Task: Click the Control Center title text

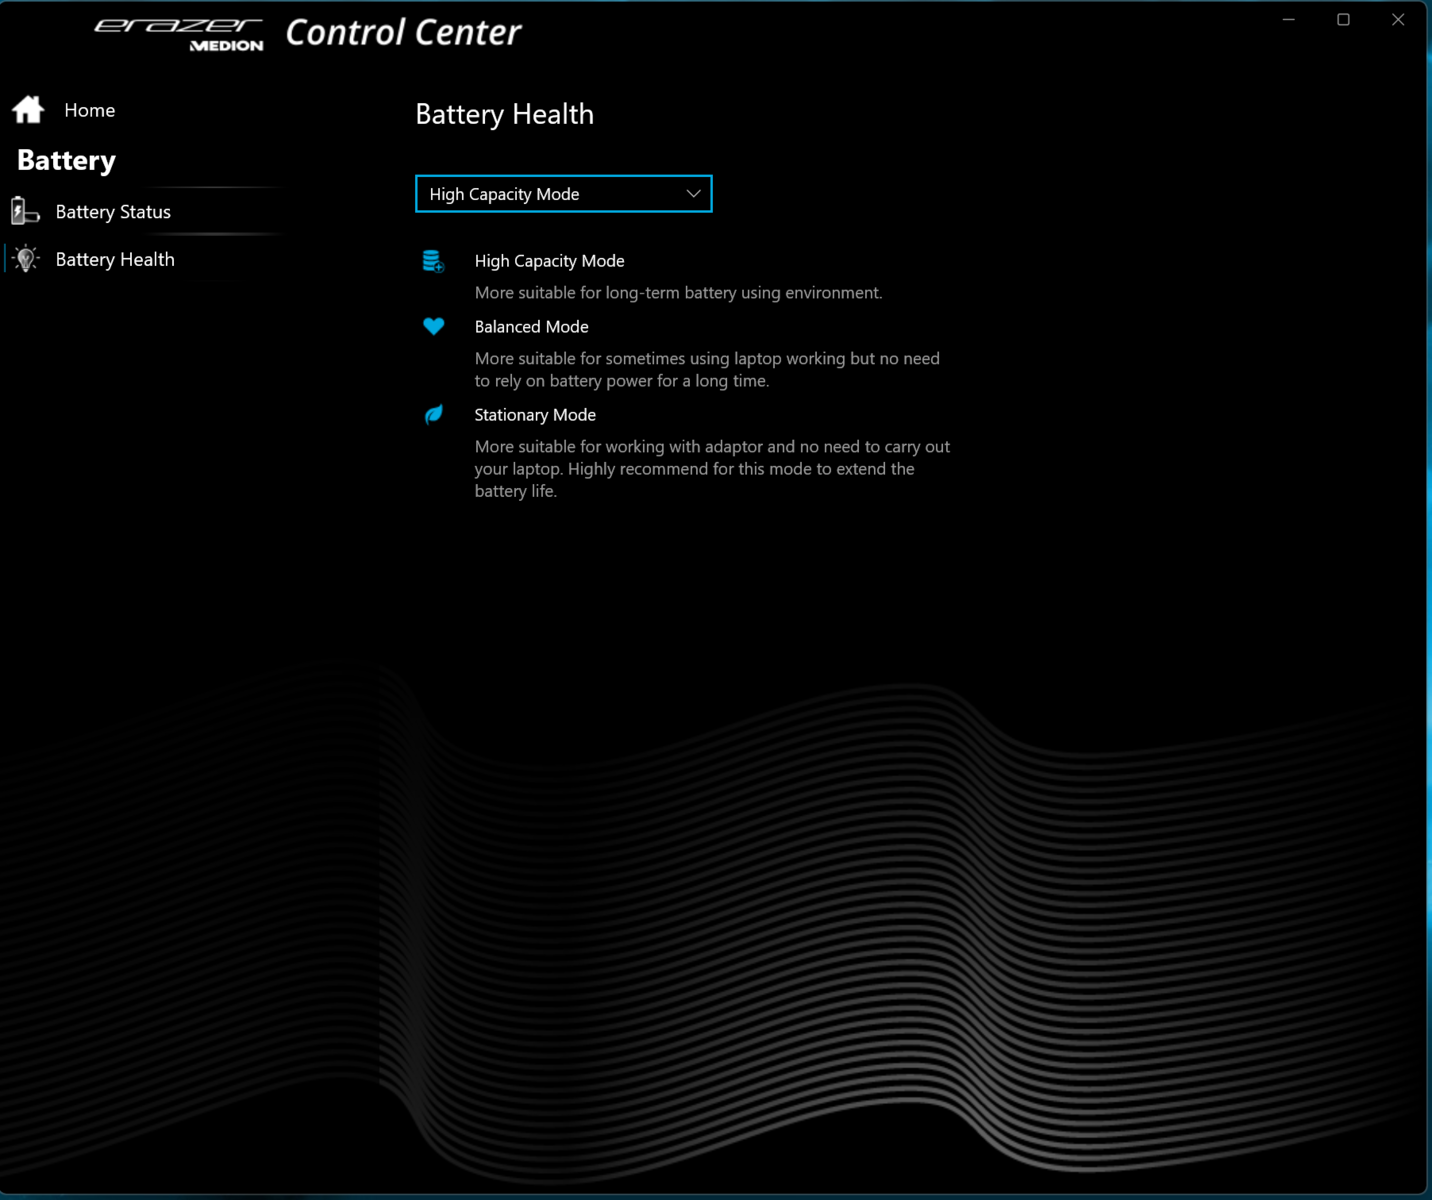Action: pyautogui.click(x=403, y=33)
